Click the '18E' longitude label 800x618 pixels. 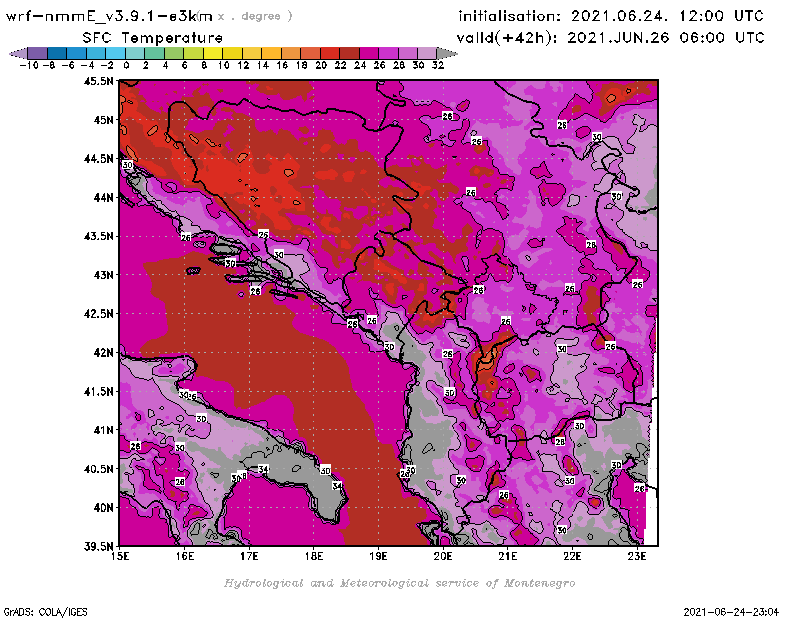314,556
